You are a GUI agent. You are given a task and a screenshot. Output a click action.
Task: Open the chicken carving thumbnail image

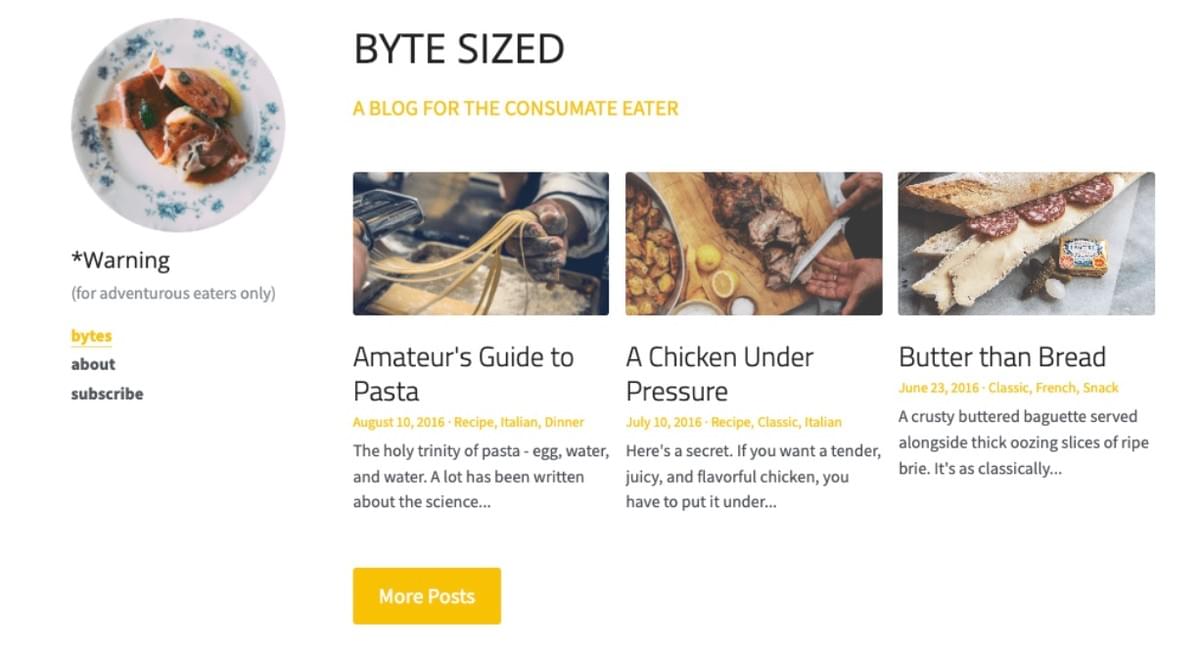tap(754, 244)
